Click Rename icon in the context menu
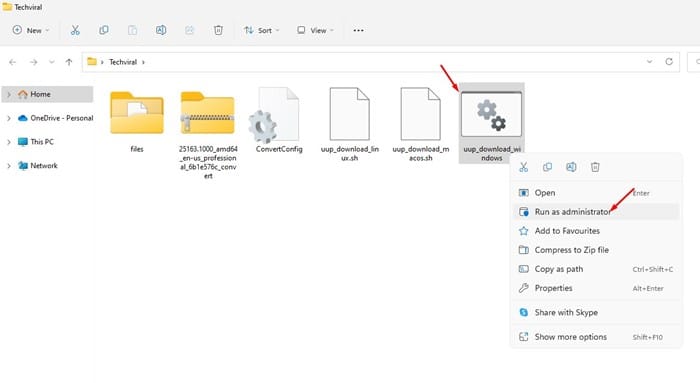700x383 pixels. 571,167
